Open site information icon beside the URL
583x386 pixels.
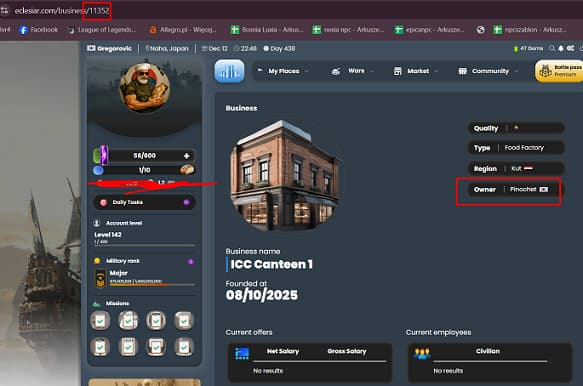pyautogui.click(x=4, y=10)
